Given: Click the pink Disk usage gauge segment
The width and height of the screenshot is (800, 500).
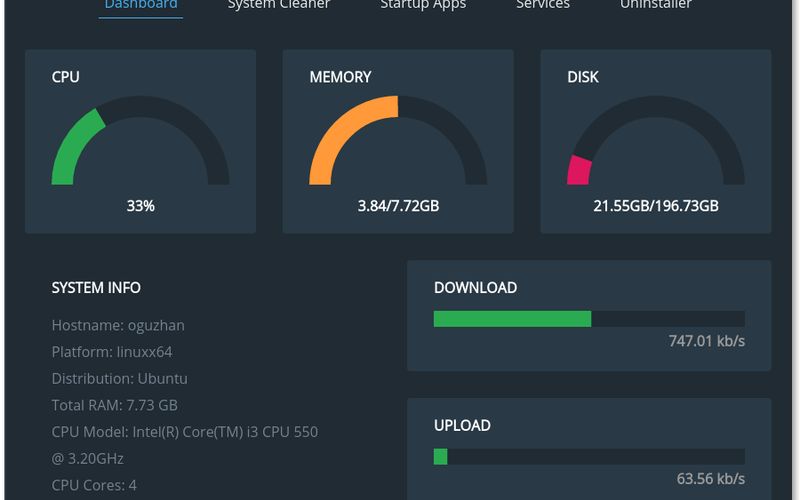Looking at the screenshot, I should pos(579,171).
